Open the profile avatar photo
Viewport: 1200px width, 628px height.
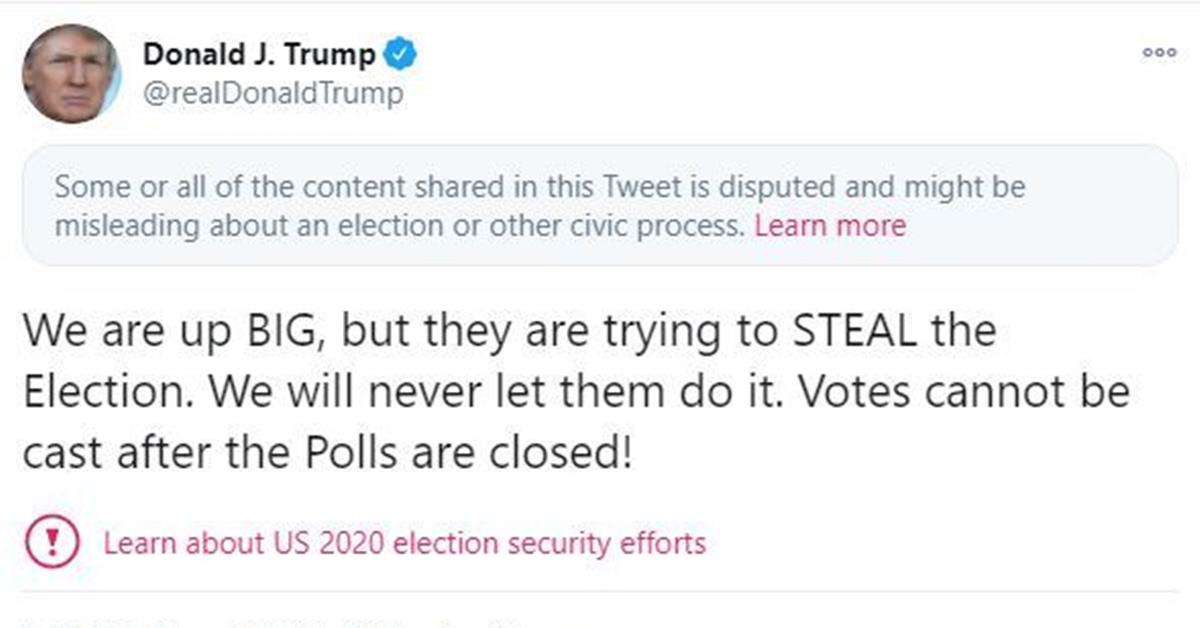pos(71,74)
